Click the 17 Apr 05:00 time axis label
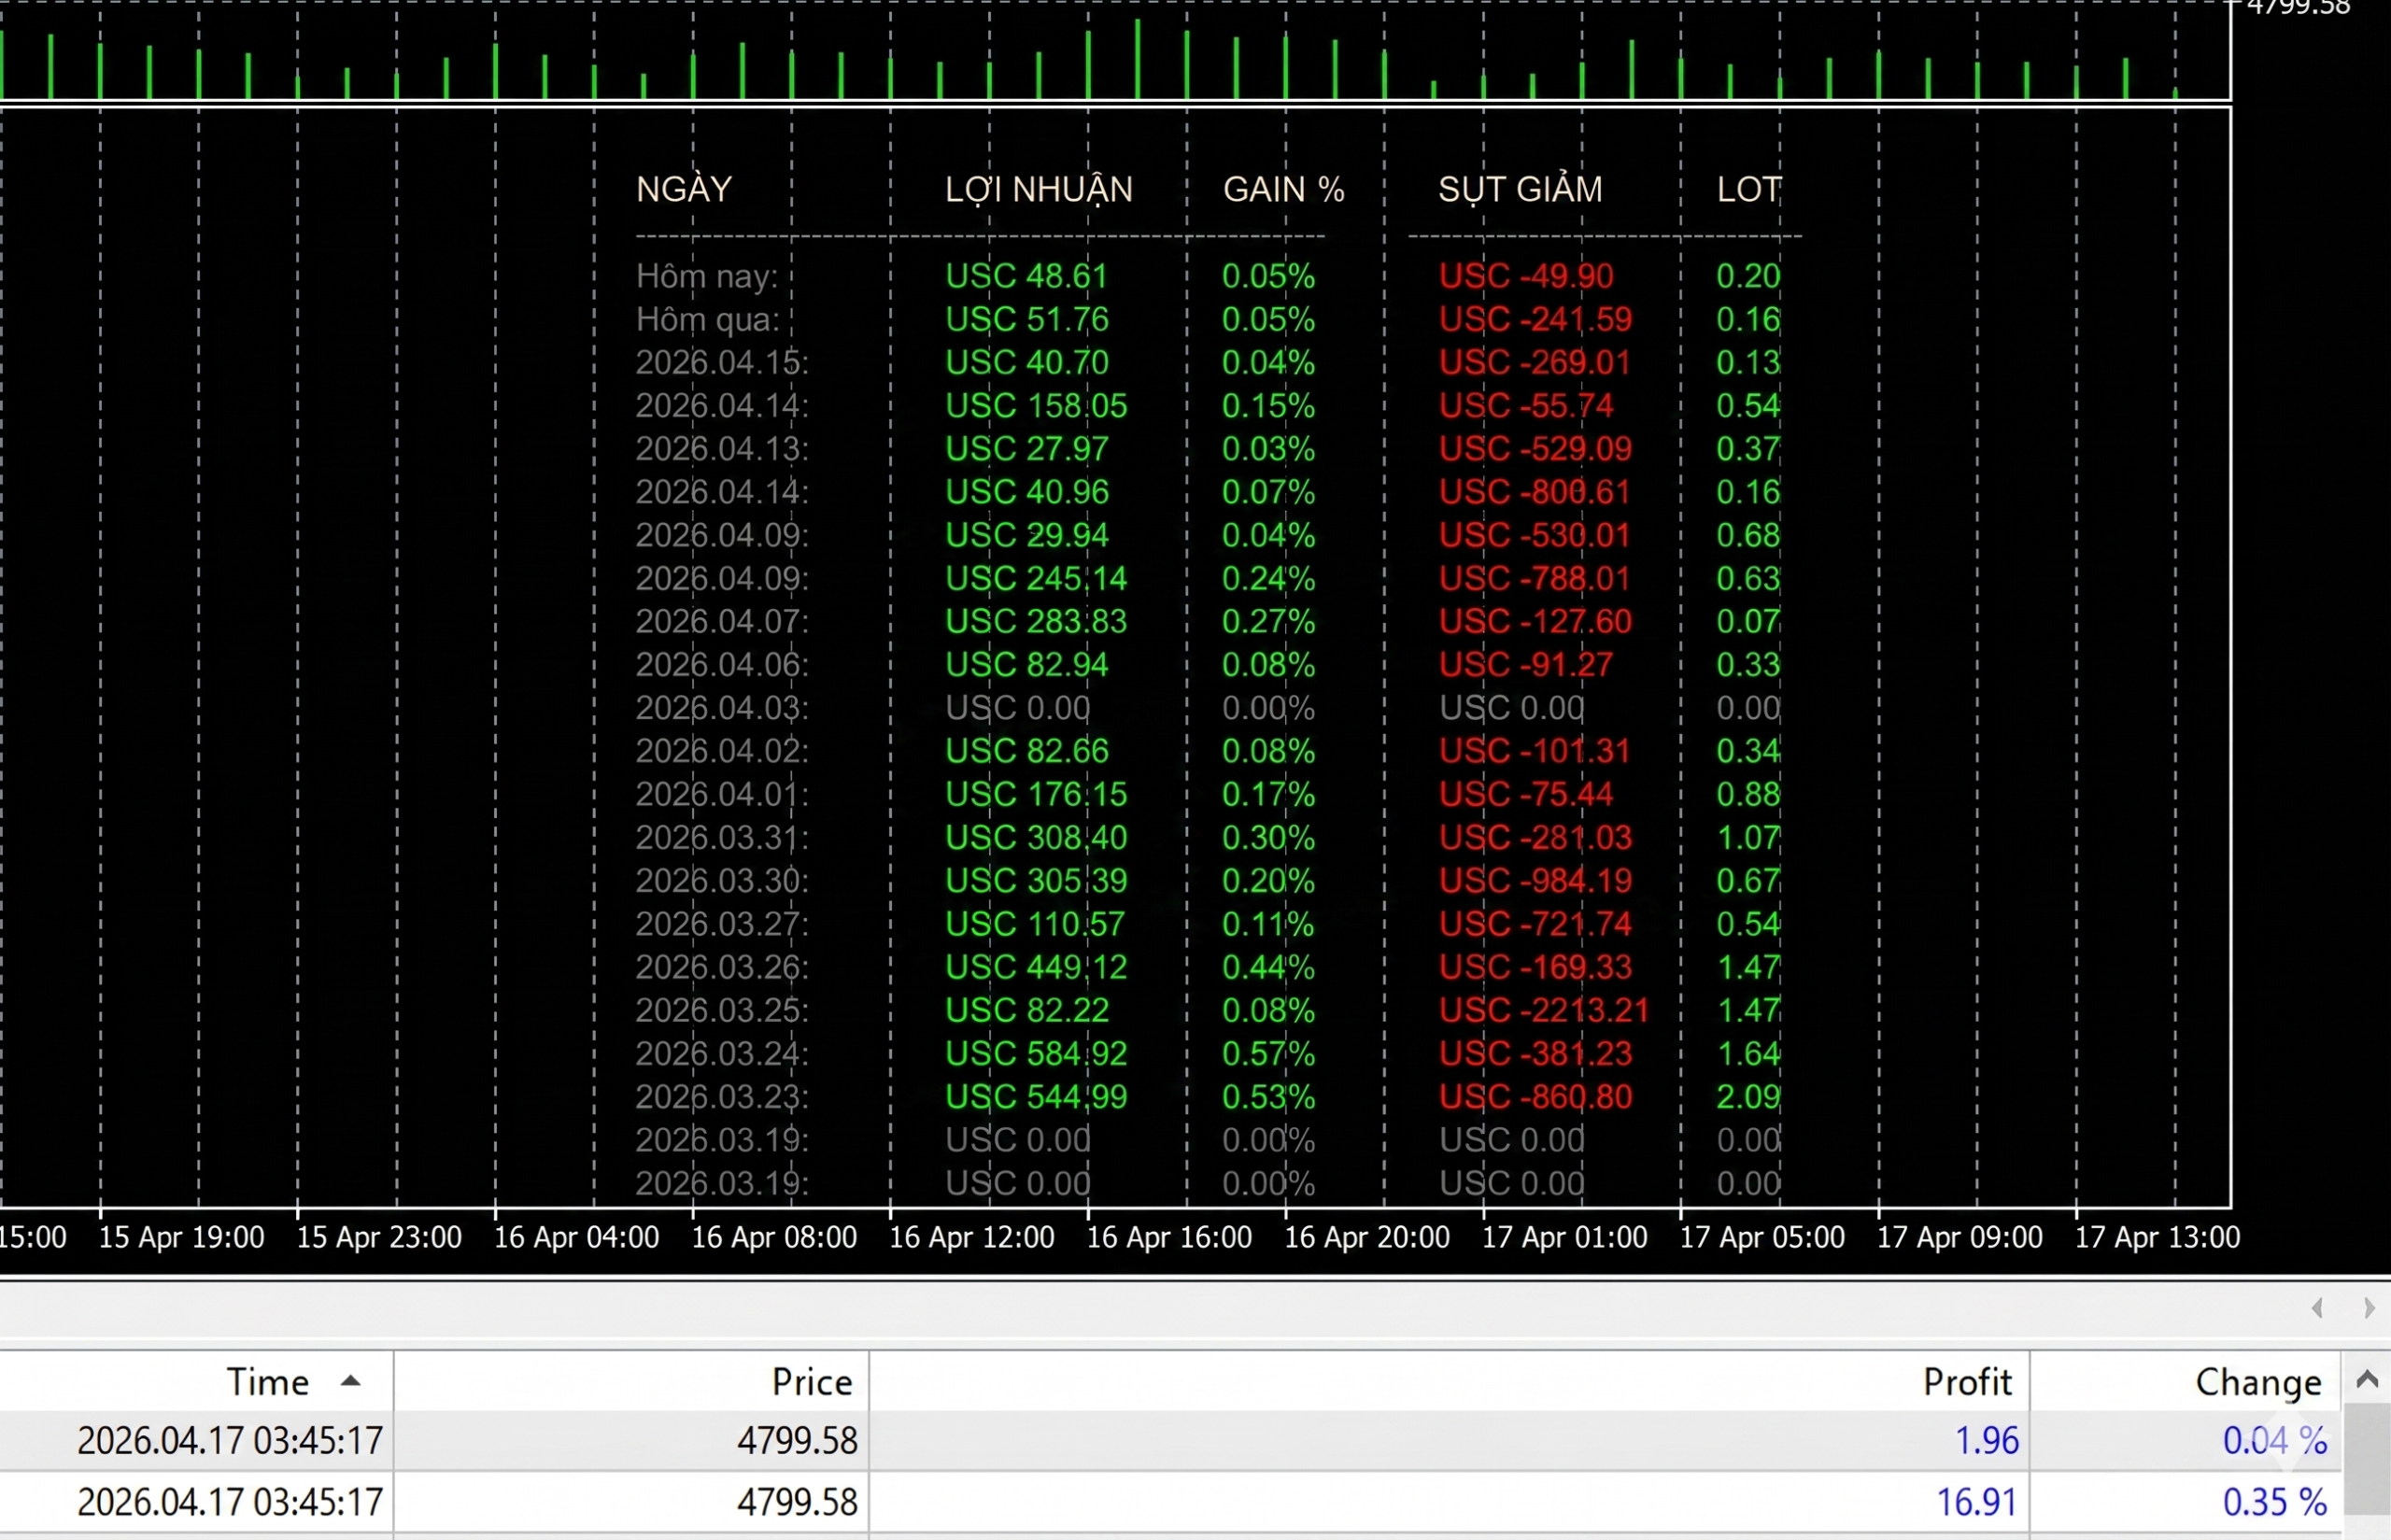Image resolution: width=2391 pixels, height=1540 pixels. [x=1762, y=1237]
